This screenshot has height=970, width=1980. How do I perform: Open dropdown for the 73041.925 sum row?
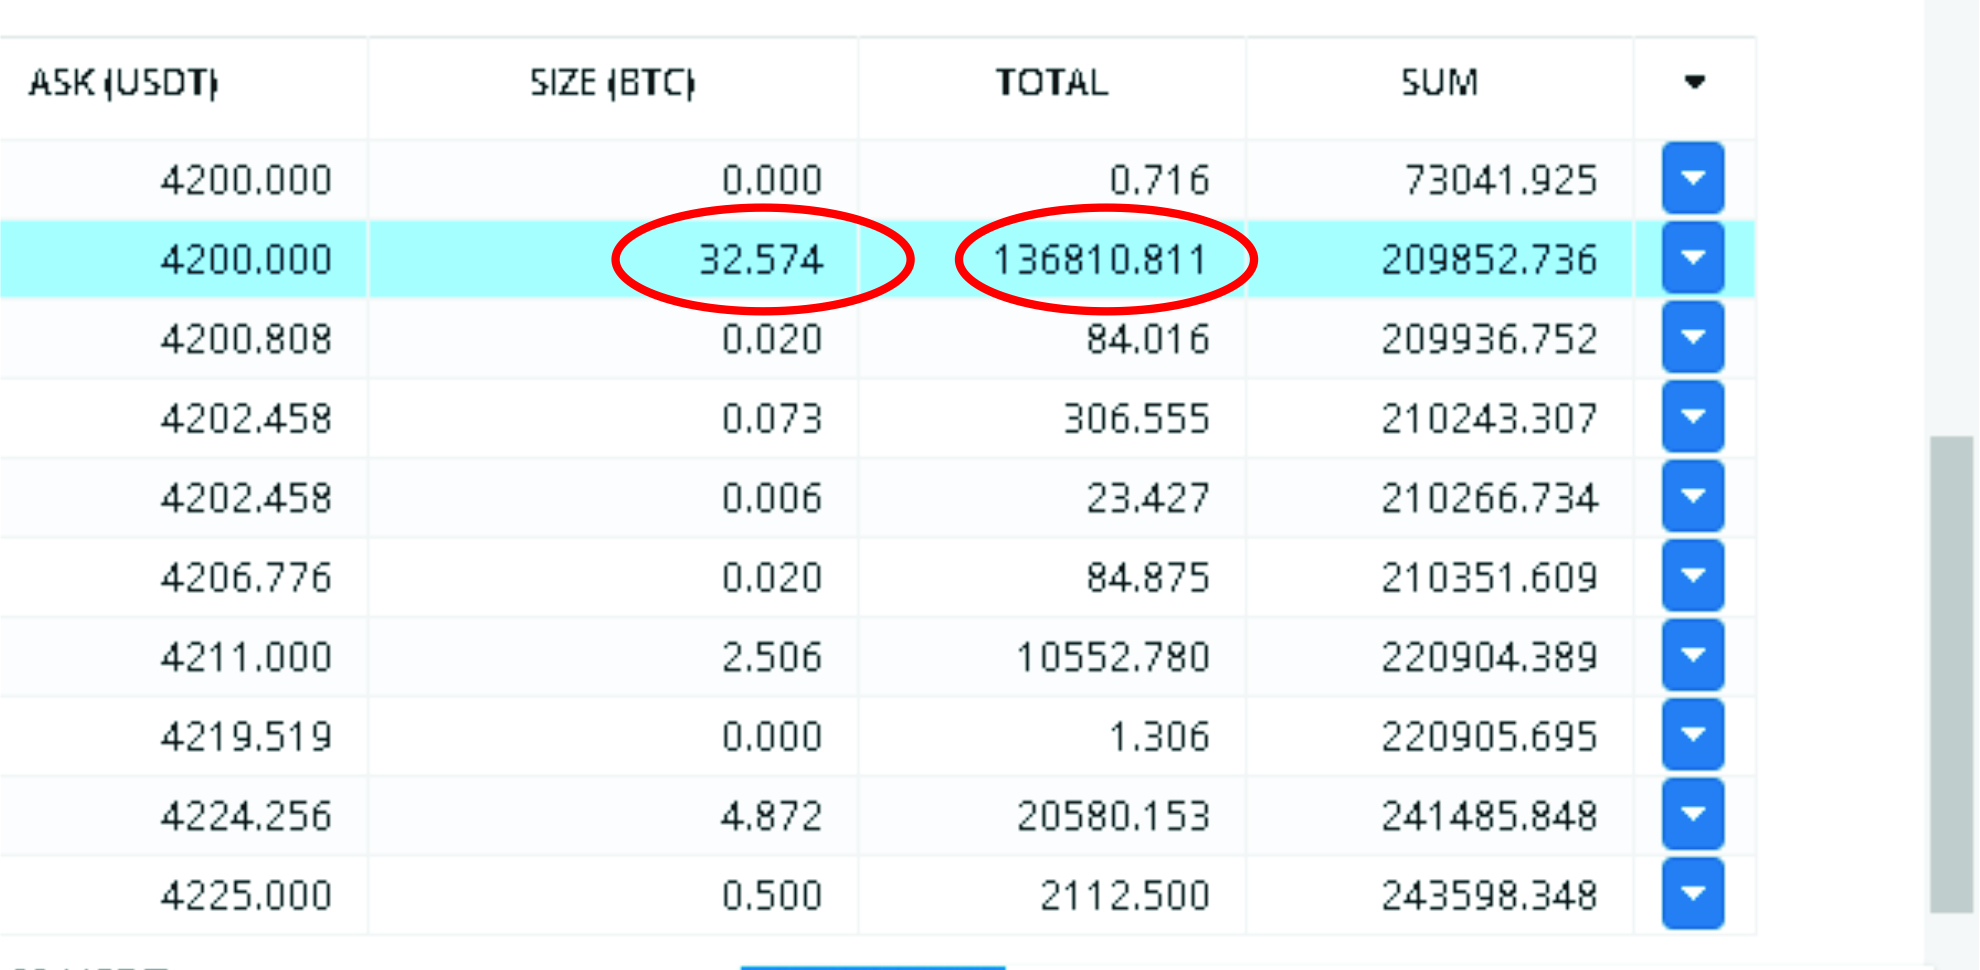pos(1693,178)
